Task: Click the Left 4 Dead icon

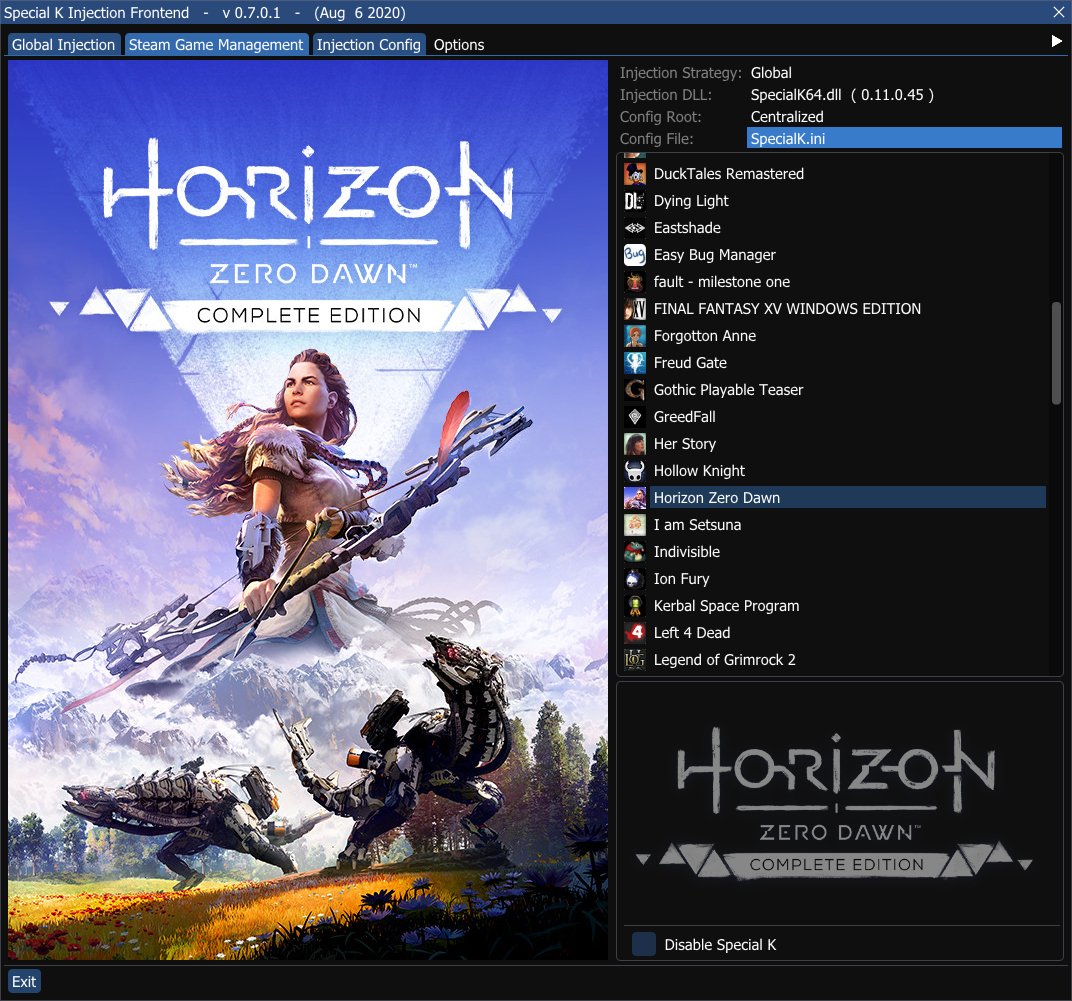Action: [x=634, y=633]
